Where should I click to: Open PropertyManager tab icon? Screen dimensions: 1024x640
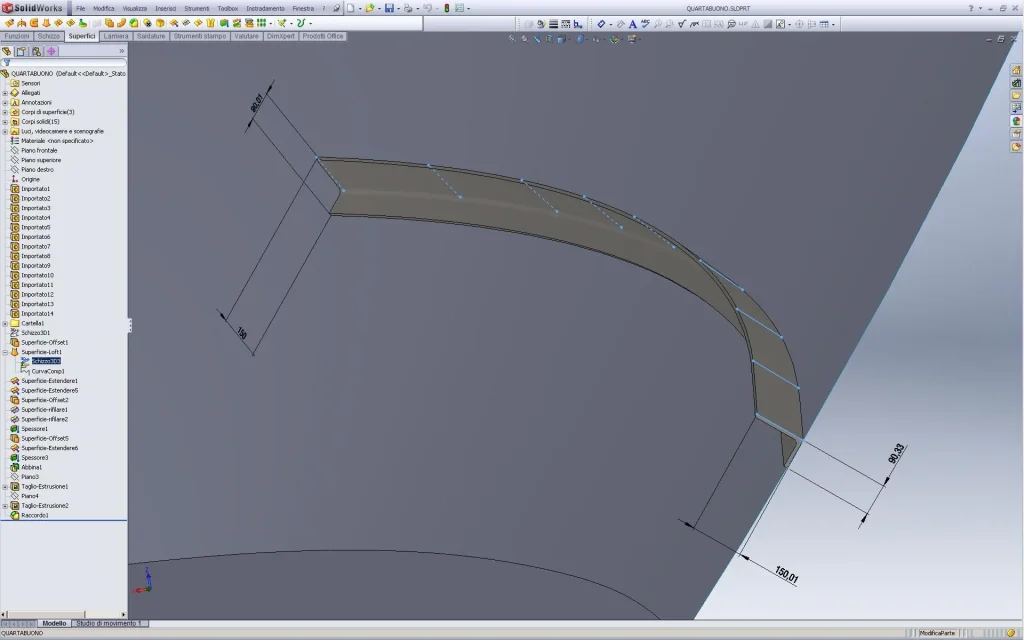tap(22, 51)
